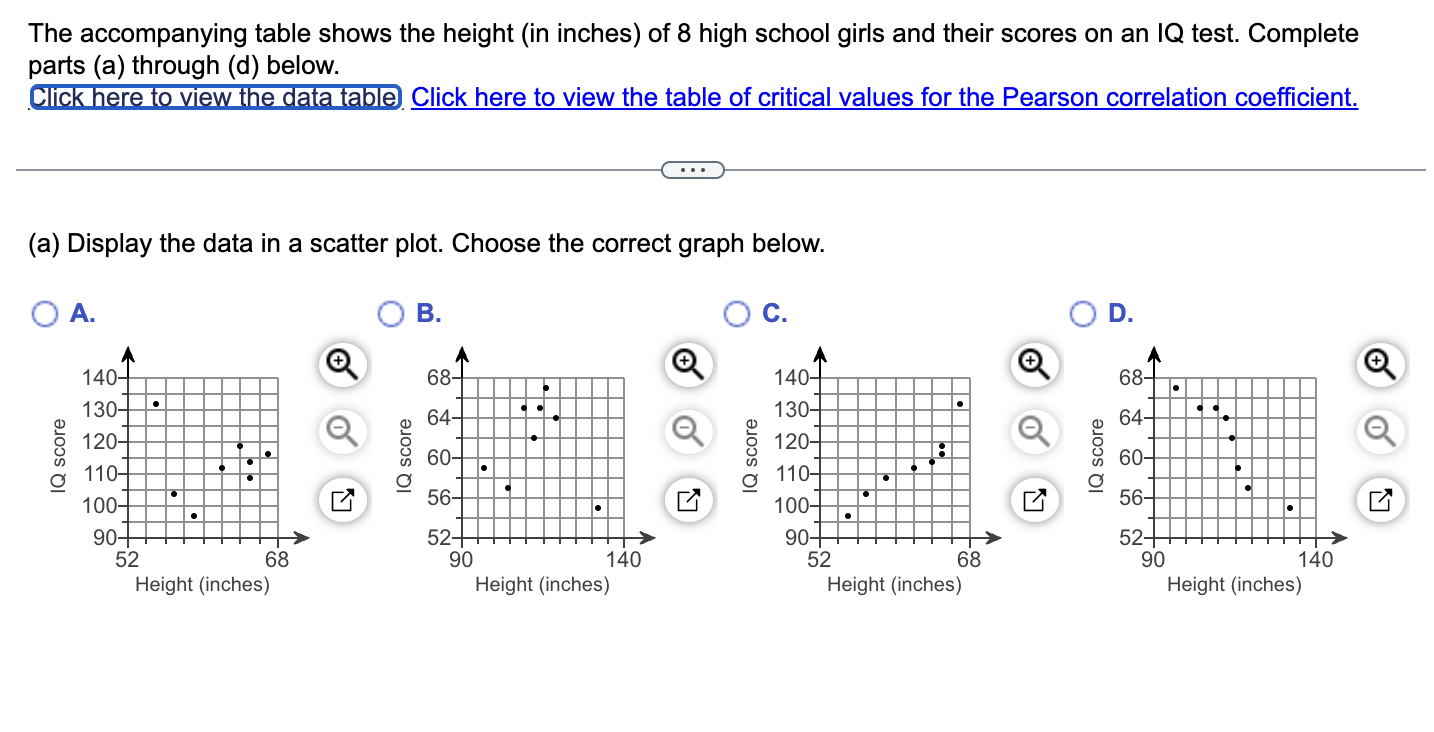Click the zoom-out magnifier beside graph C

click(1033, 433)
